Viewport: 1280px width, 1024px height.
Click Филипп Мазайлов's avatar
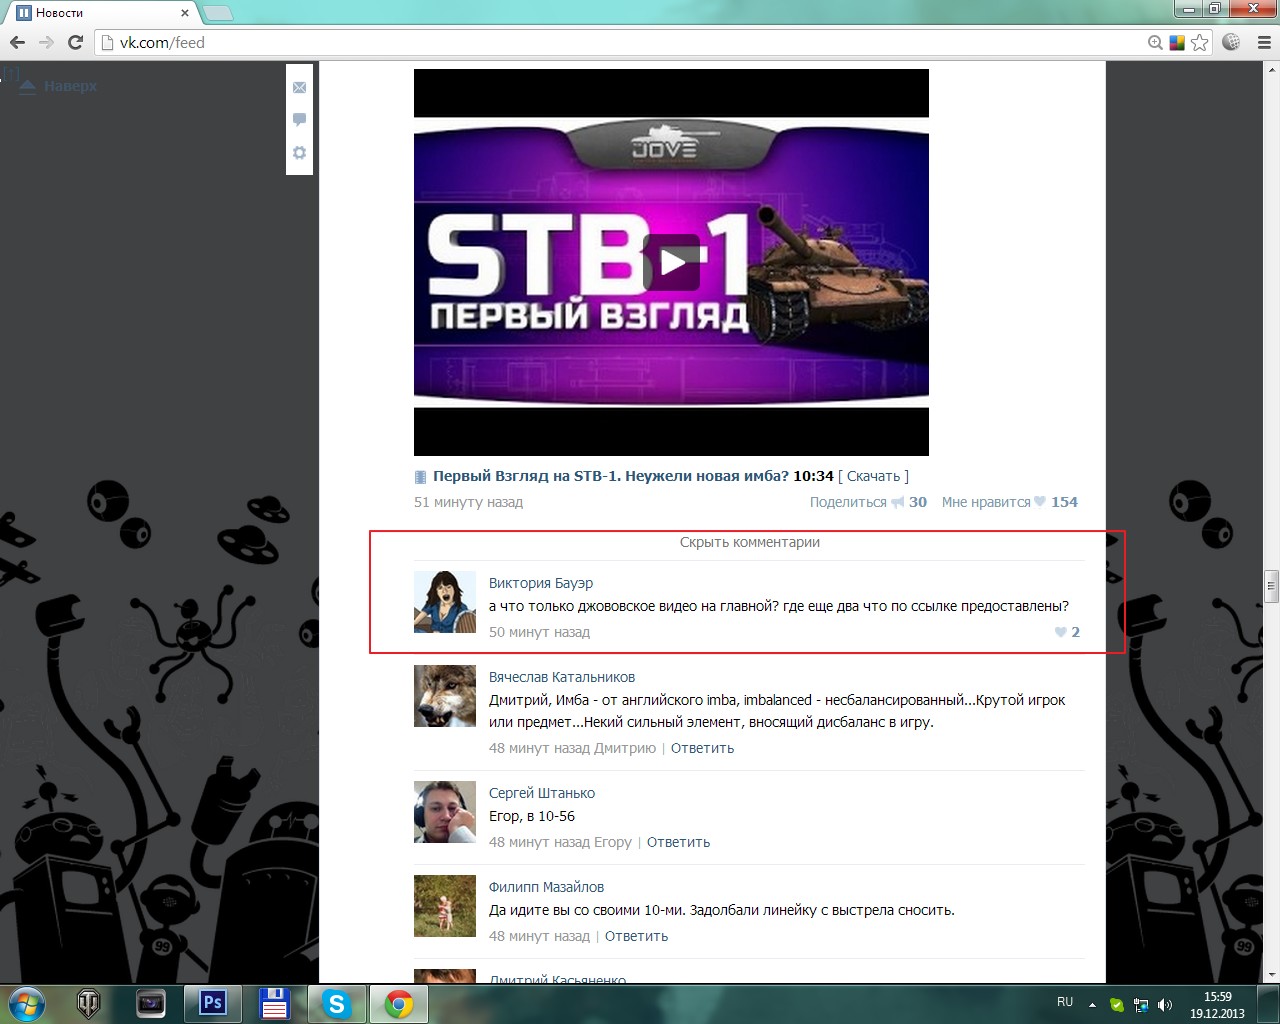(445, 906)
